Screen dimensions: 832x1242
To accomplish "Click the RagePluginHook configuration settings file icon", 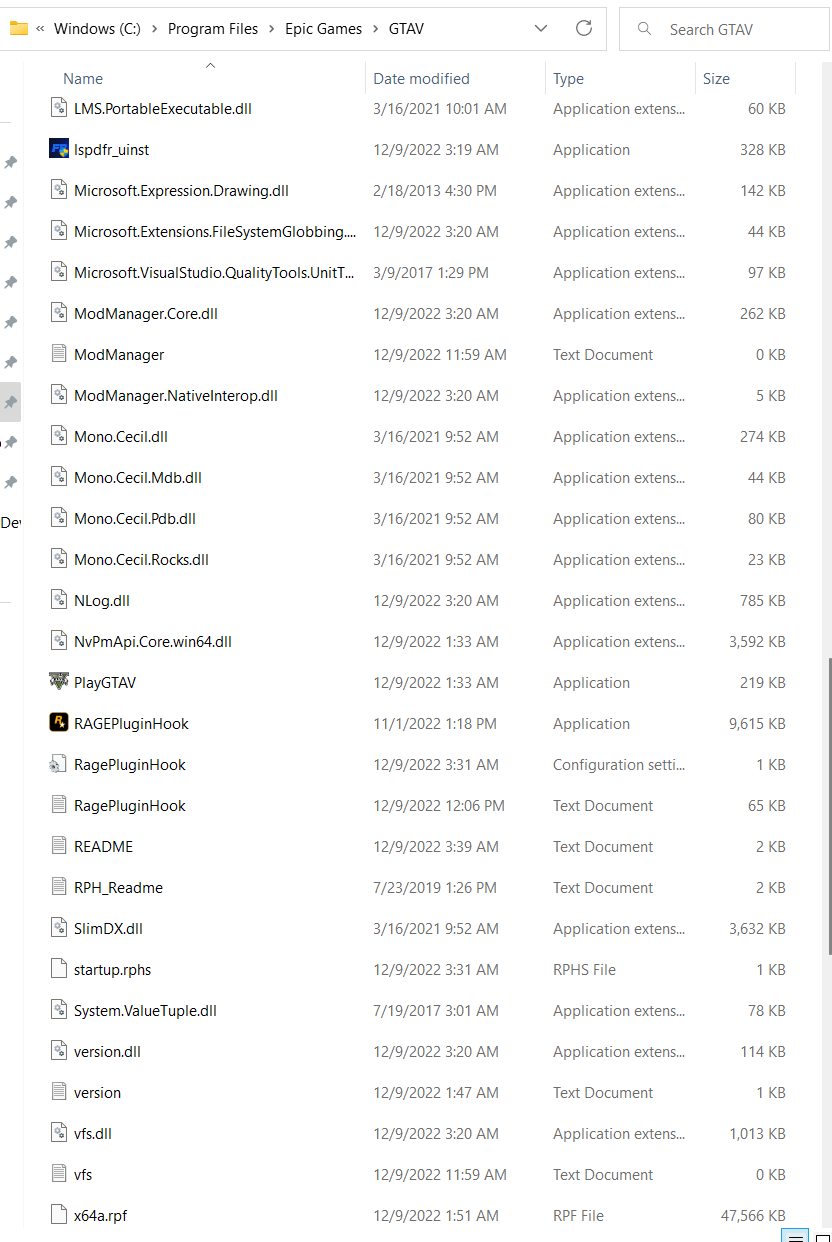I will 59,764.
